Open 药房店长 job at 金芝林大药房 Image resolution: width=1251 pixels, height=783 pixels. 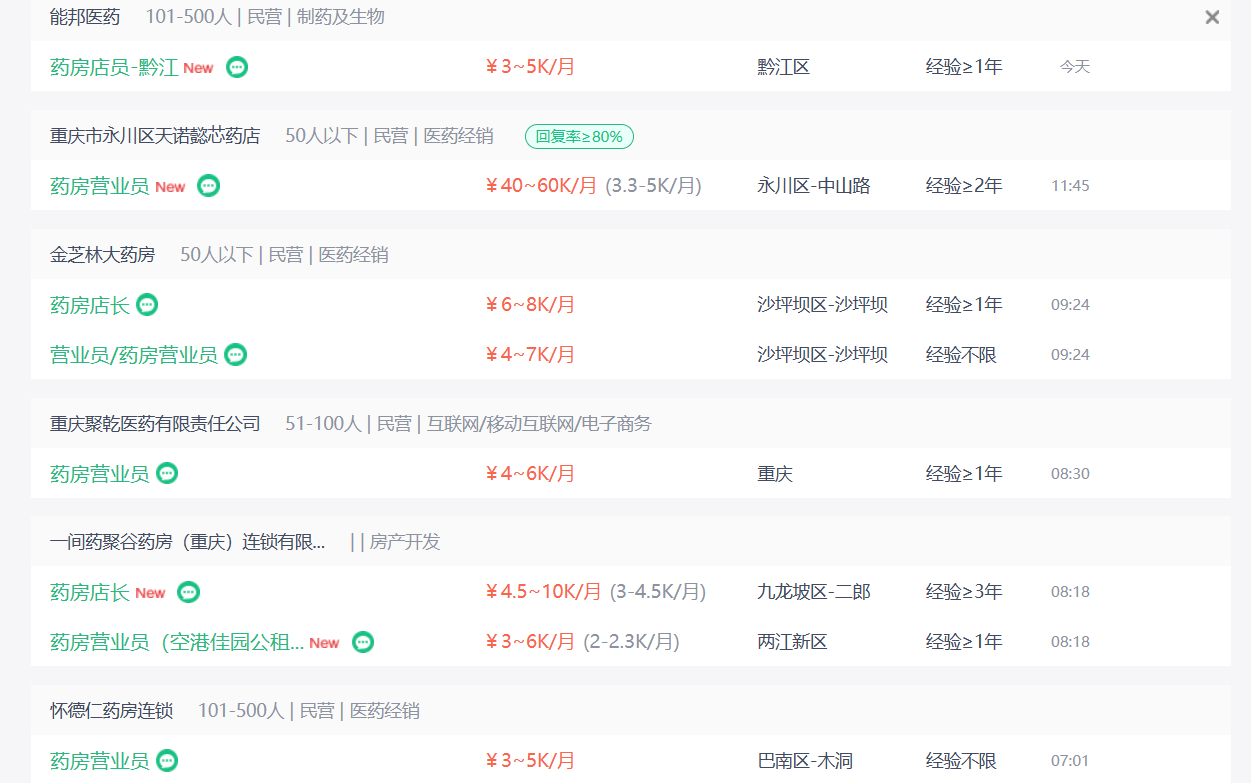pyautogui.click(x=90, y=305)
